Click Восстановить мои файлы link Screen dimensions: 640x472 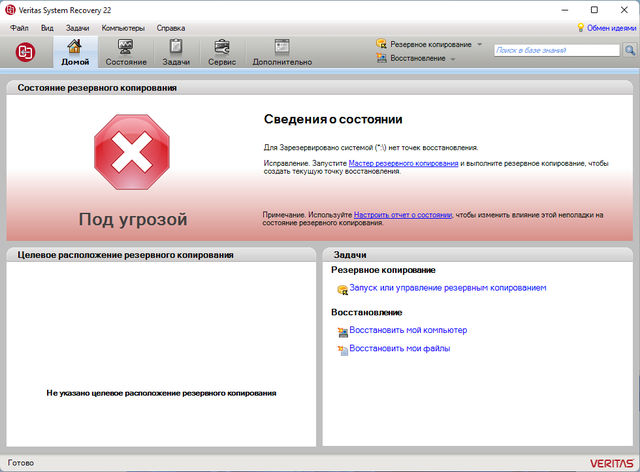click(399, 349)
